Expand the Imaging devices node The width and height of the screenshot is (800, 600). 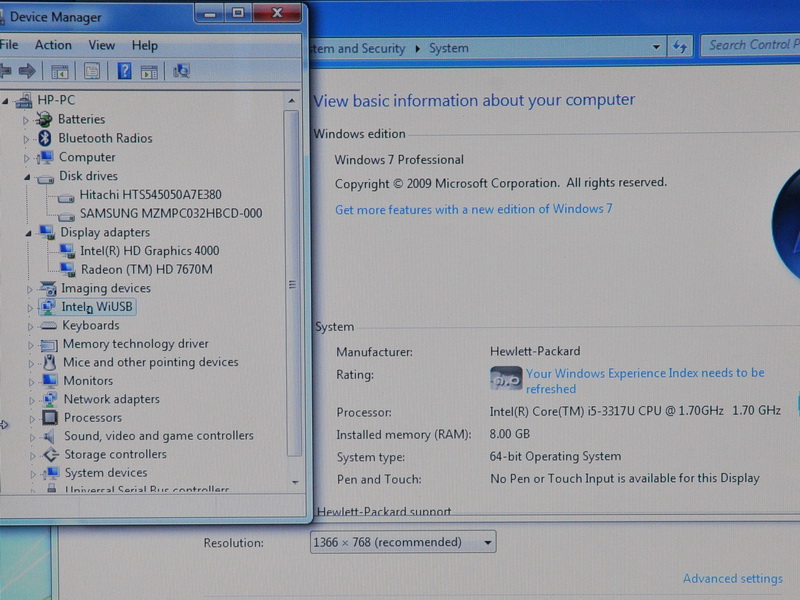point(29,289)
